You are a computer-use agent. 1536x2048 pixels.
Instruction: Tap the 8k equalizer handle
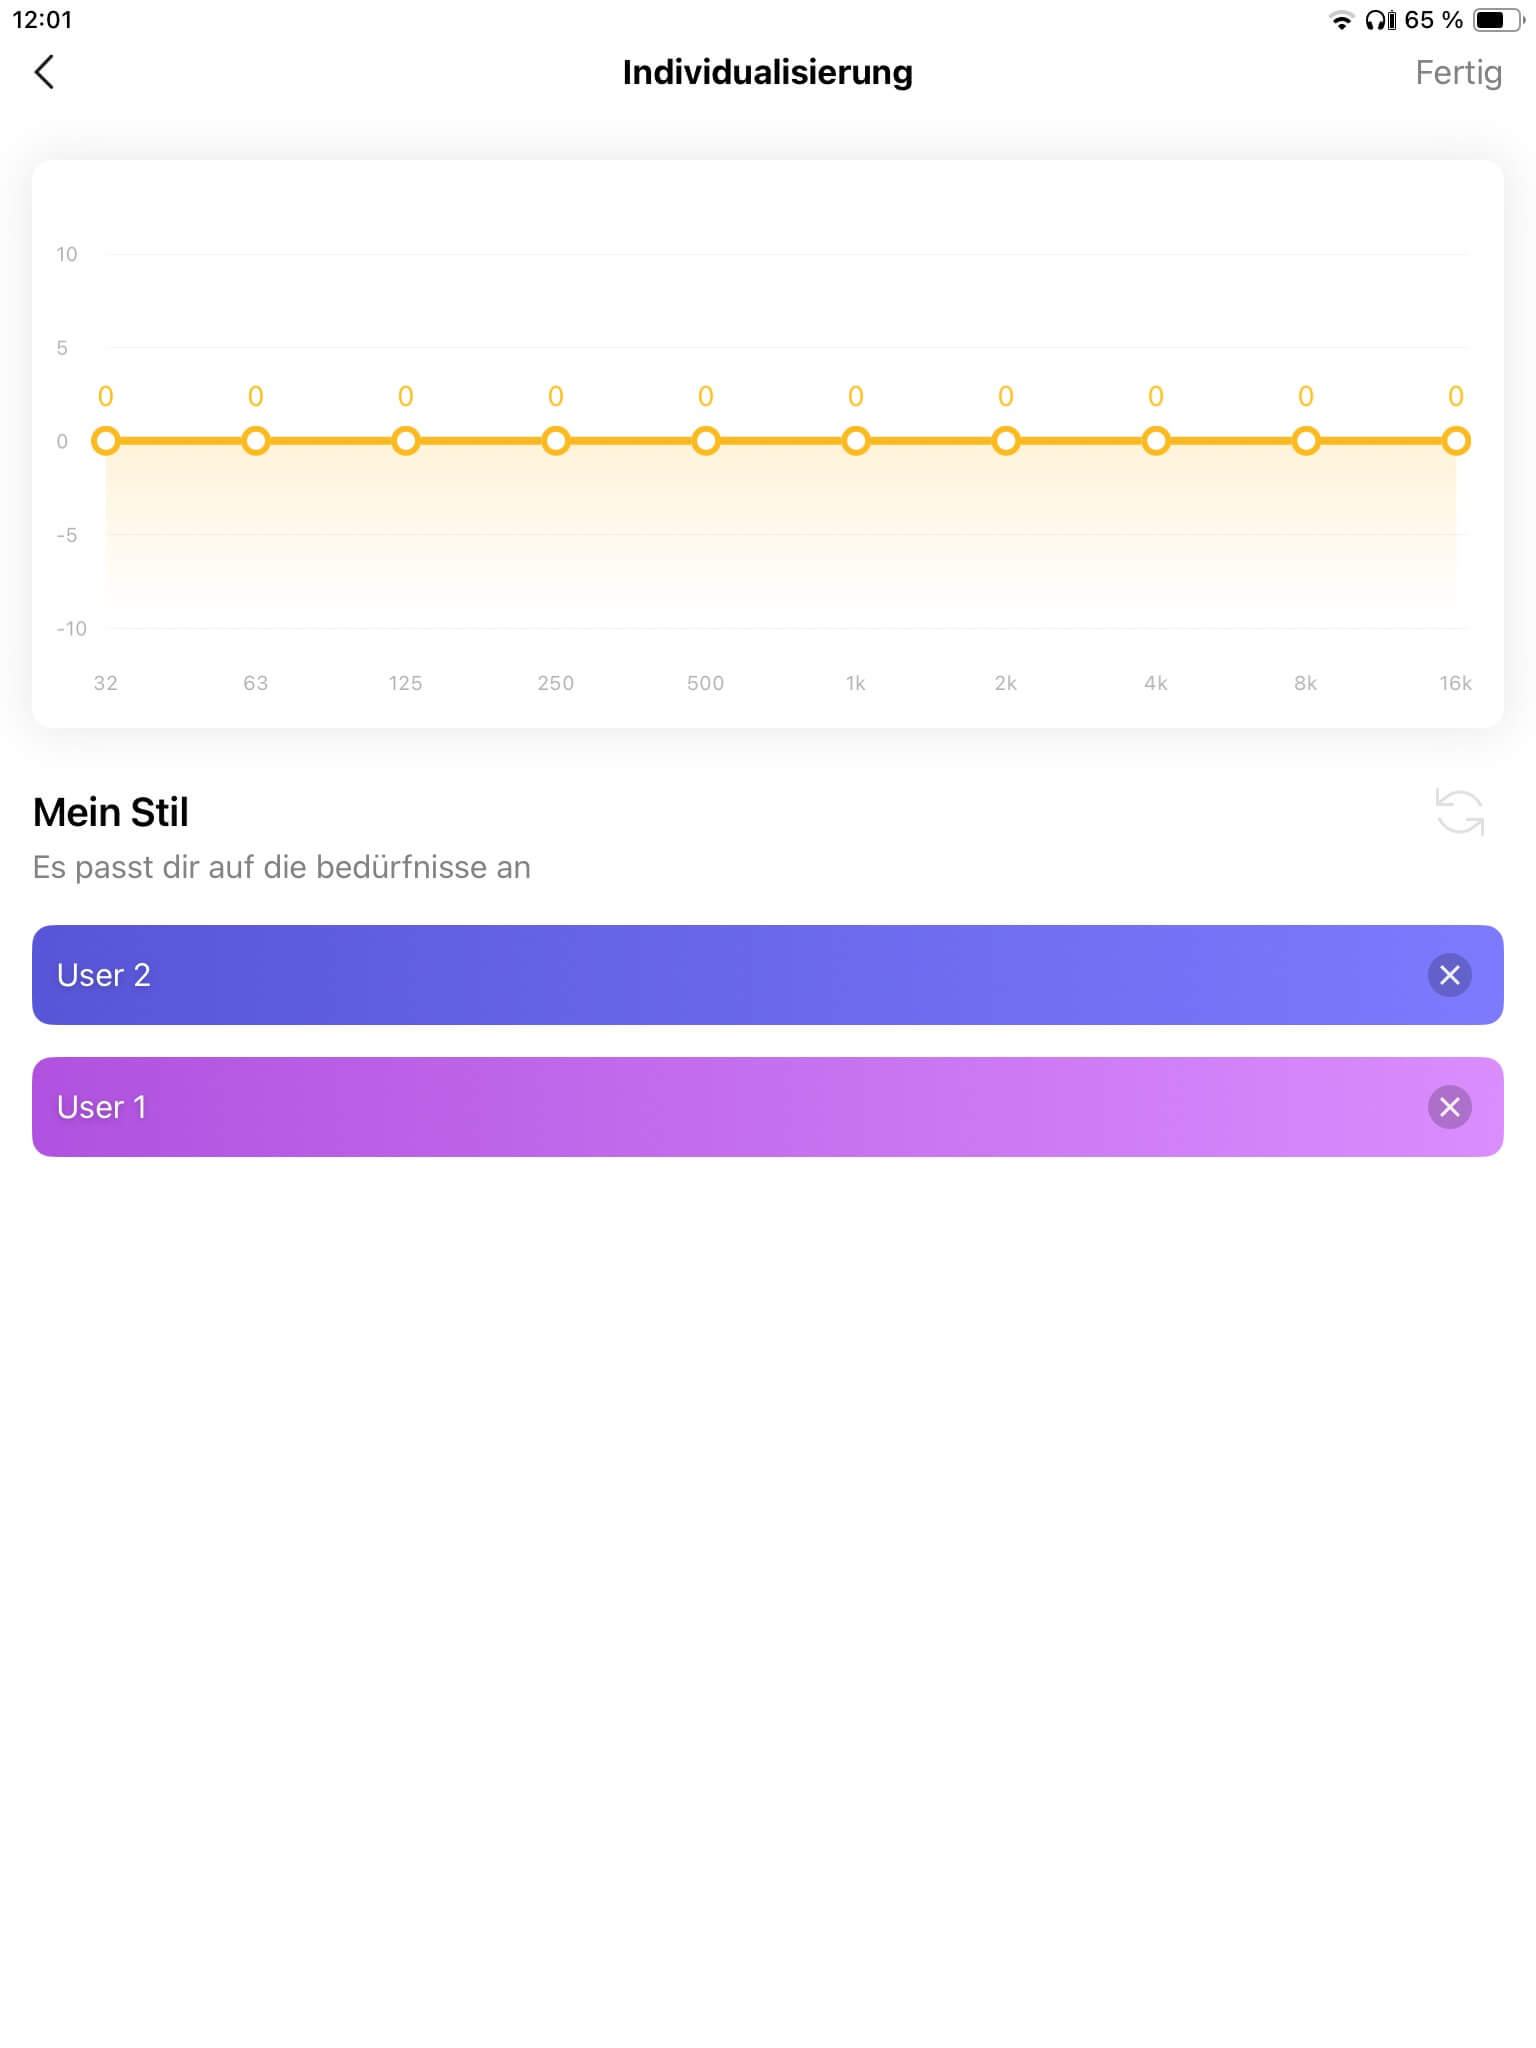(1306, 441)
